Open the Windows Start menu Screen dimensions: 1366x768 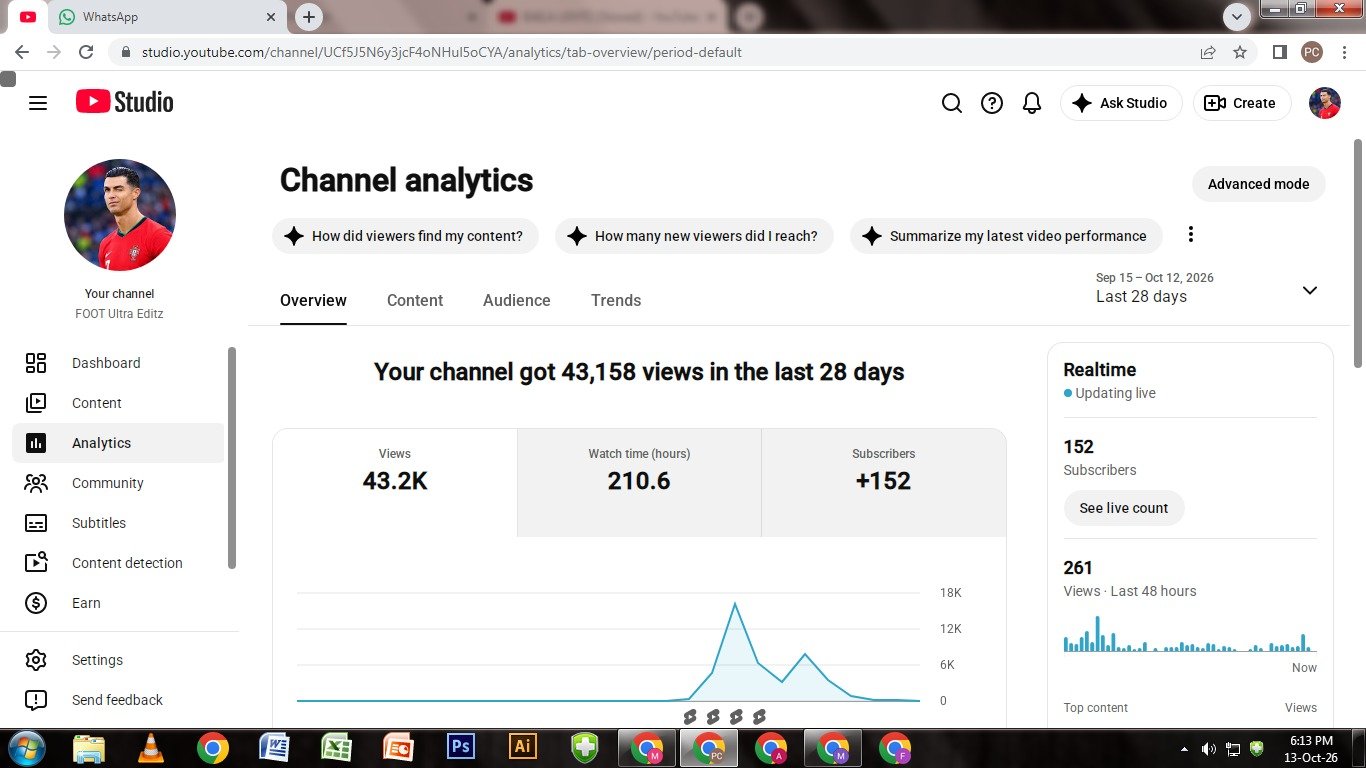pyautogui.click(x=27, y=746)
